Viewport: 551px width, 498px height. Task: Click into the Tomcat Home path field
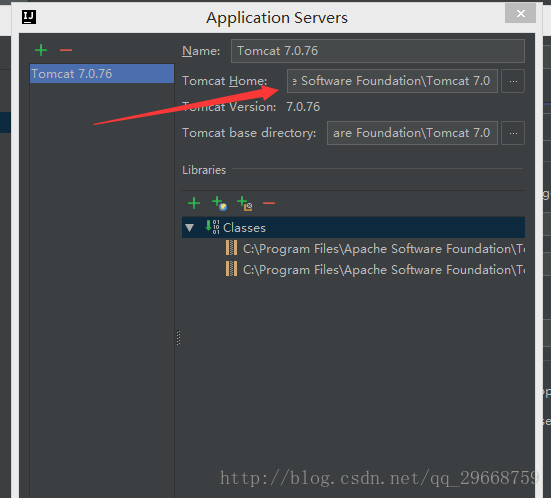tap(392, 81)
